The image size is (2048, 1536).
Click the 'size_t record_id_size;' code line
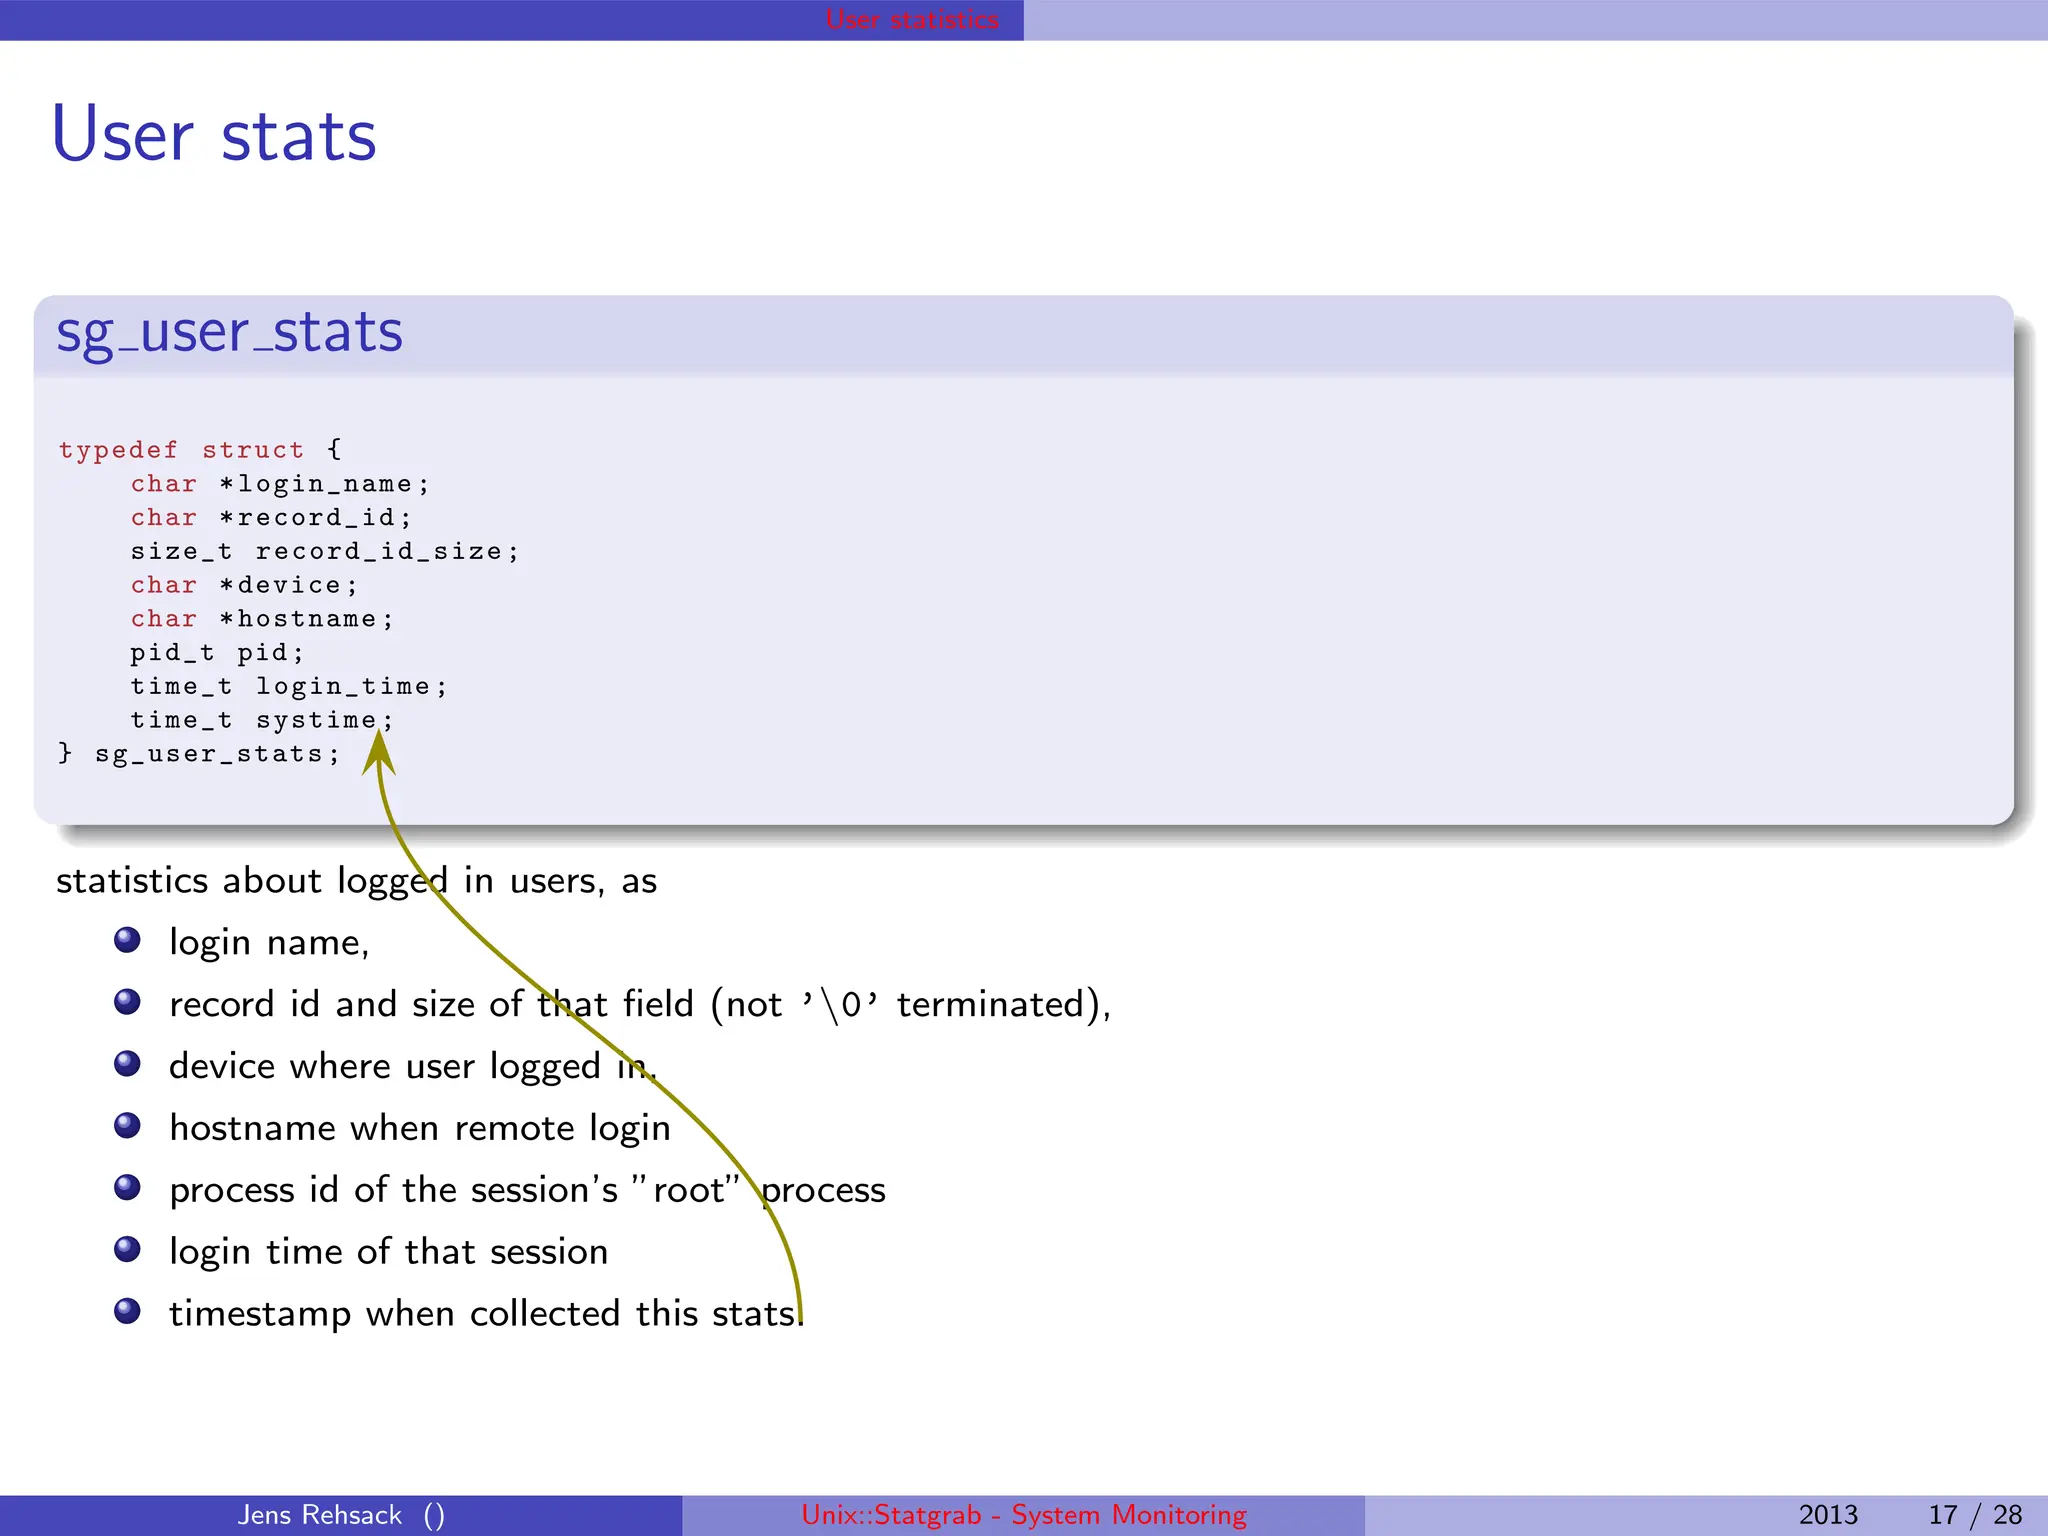click(x=325, y=552)
